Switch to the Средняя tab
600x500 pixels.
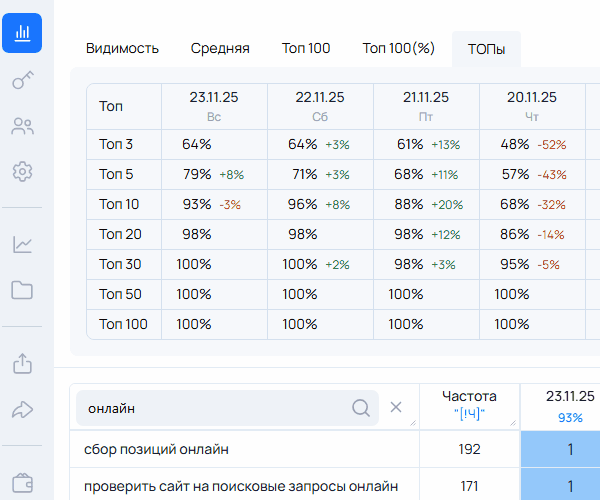pyautogui.click(x=220, y=48)
